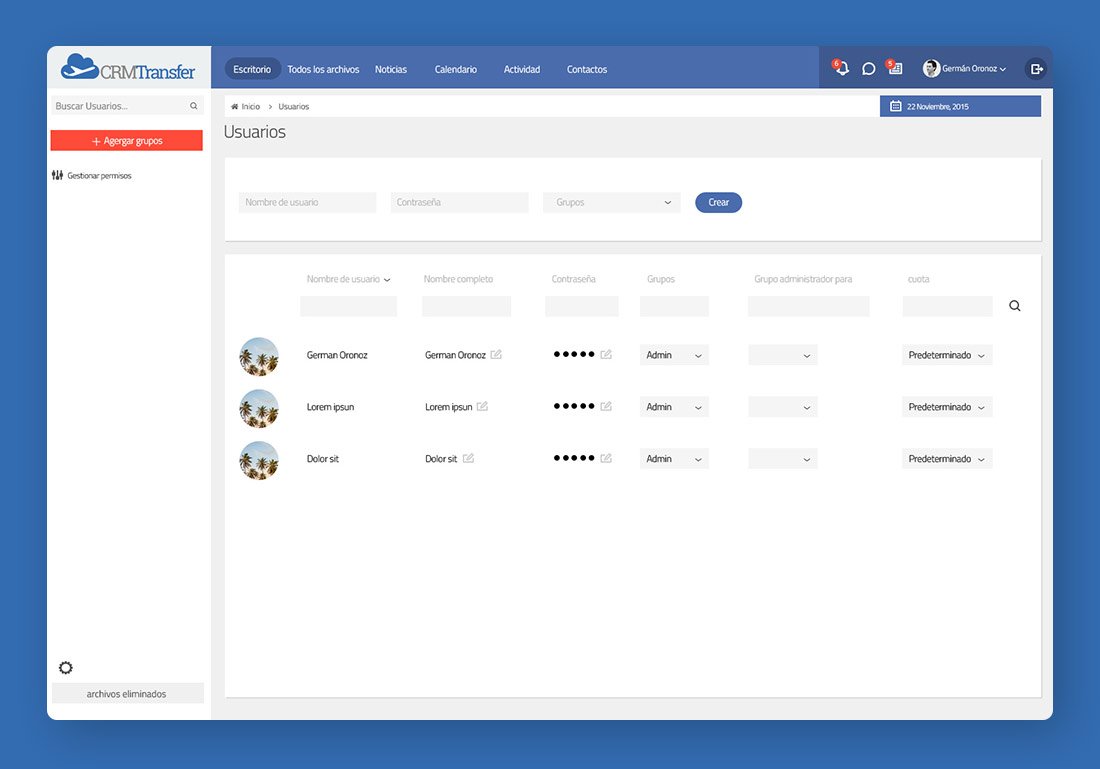Expand the Germán Oronoz account menu

click(x=974, y=69)
